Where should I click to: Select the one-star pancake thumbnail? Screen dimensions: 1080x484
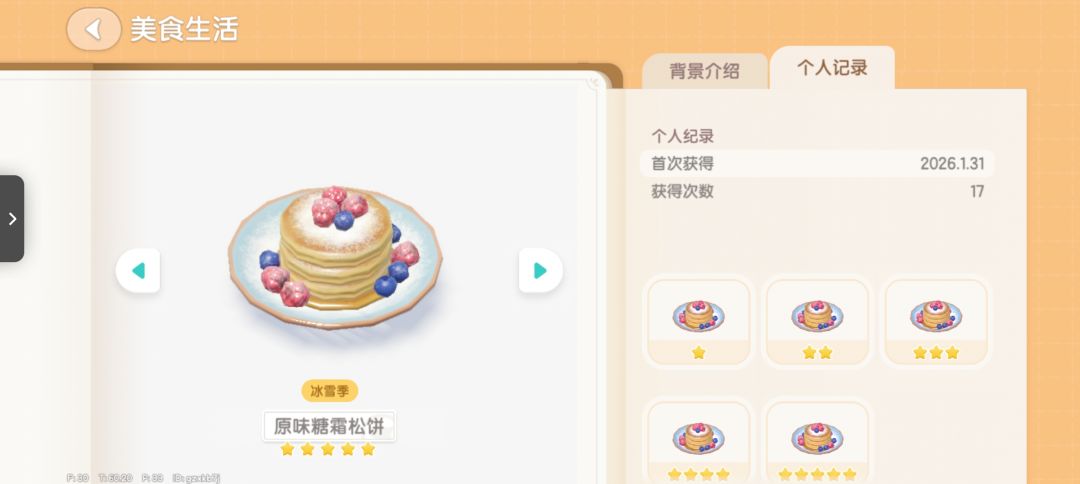698,322
